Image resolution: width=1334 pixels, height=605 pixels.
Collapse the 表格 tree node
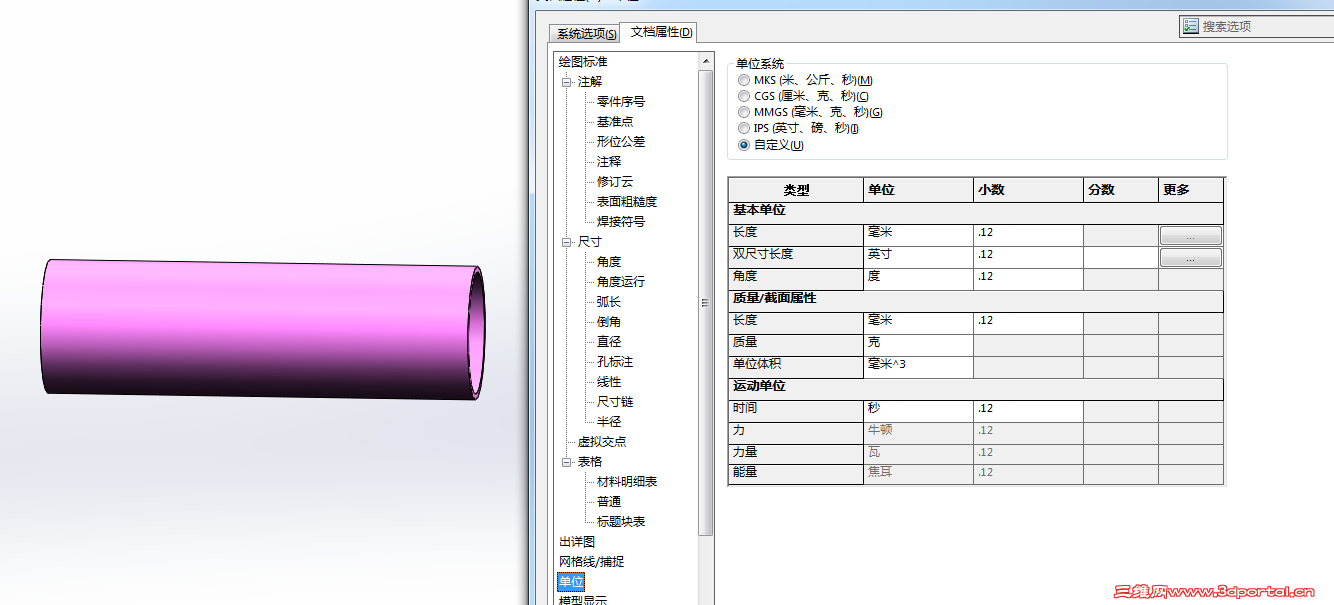pos(567,461)
